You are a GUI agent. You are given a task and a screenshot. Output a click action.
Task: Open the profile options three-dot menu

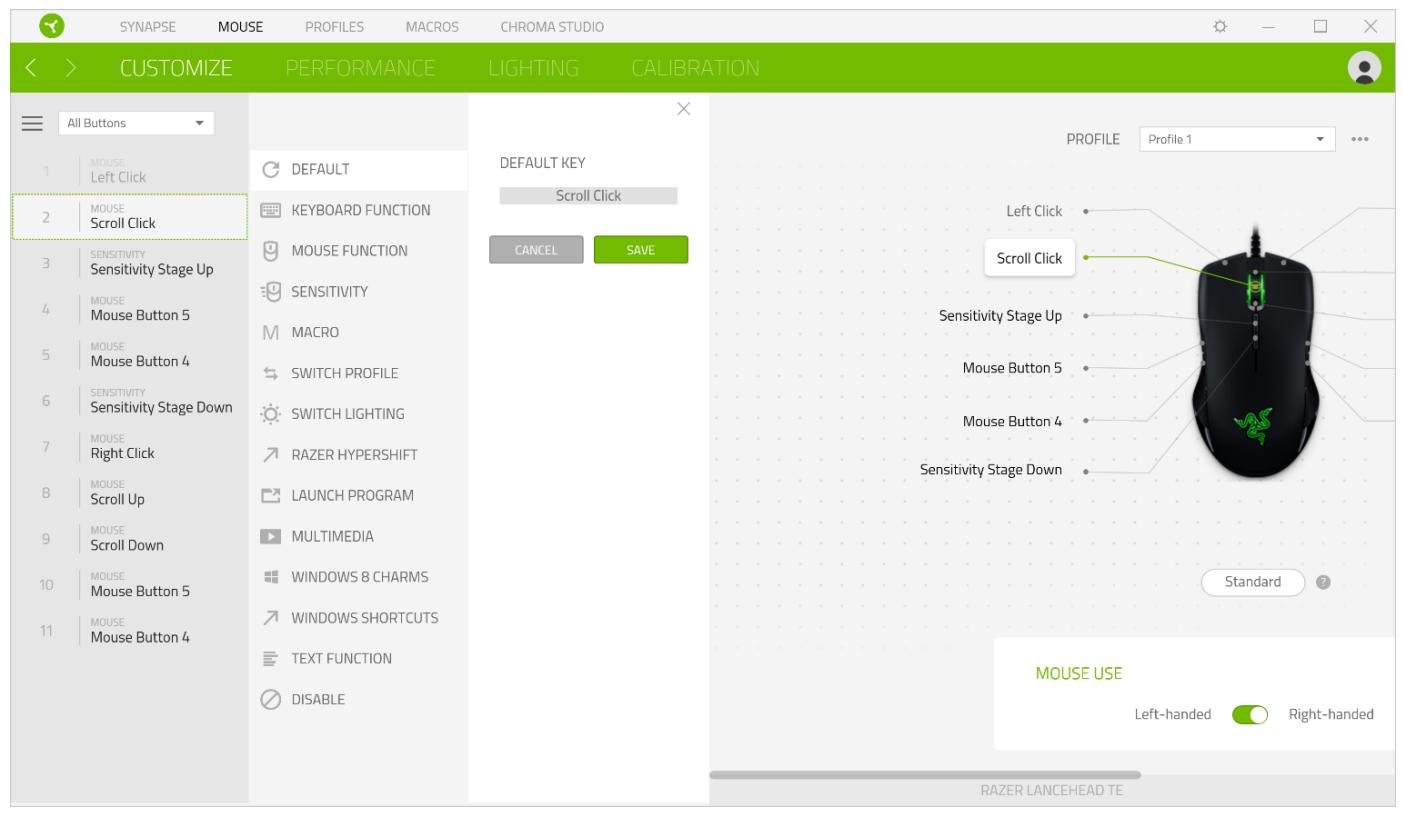(1358, 140)
